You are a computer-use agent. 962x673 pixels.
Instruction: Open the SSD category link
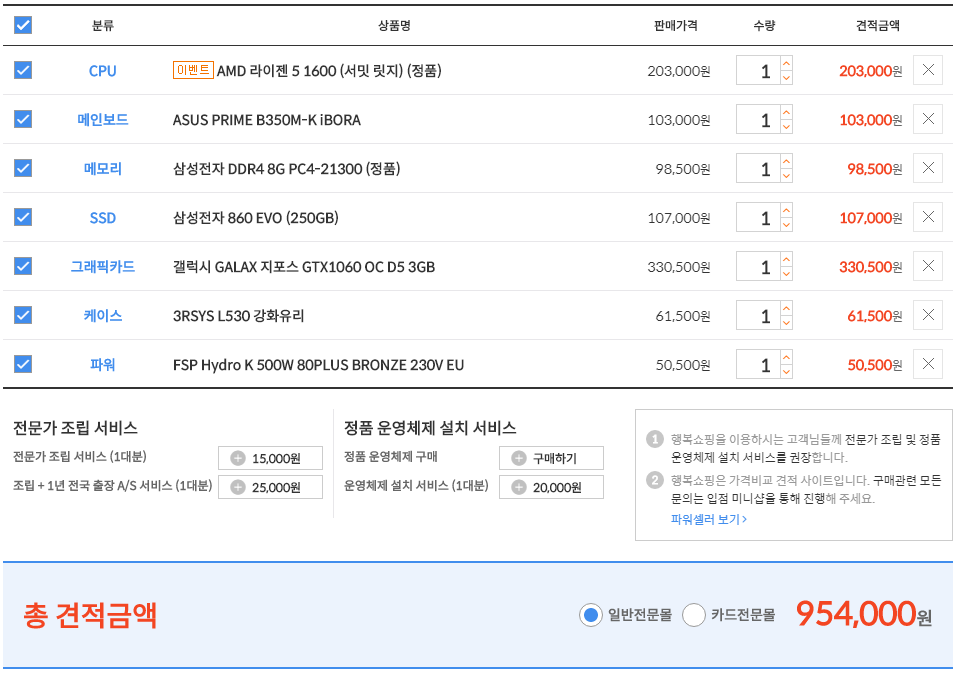(x=102, y=218)
